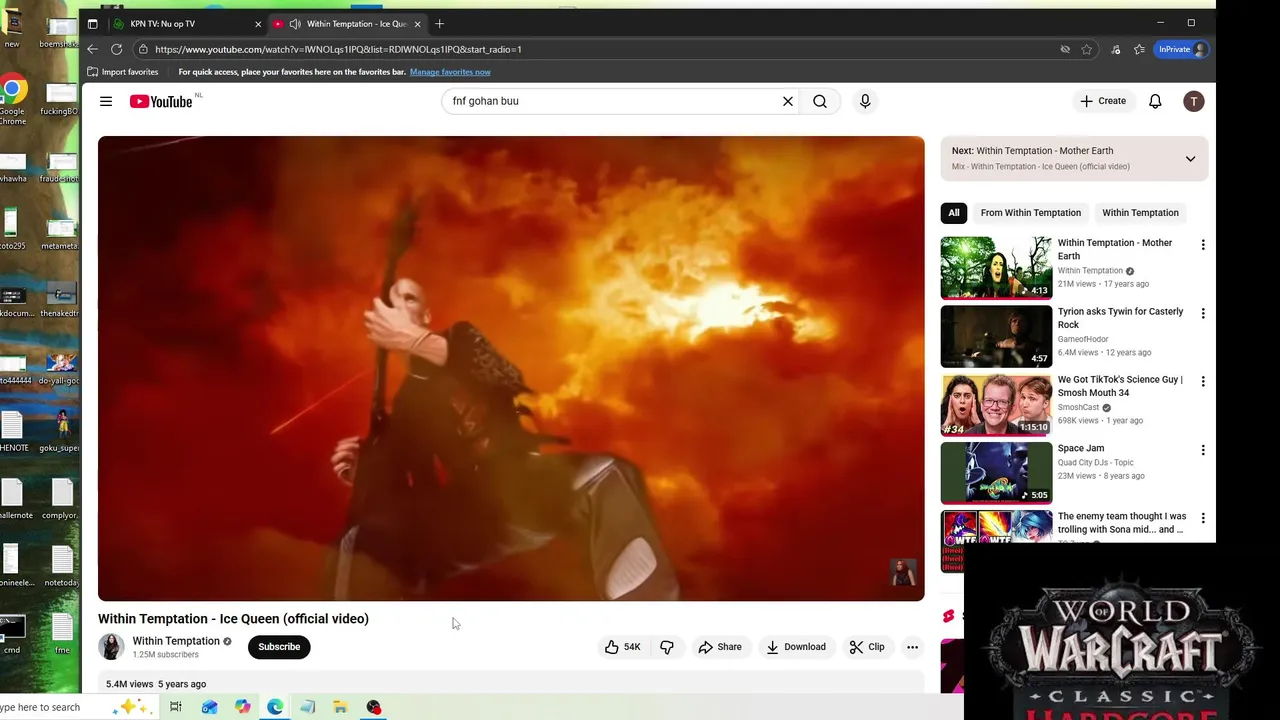Open the Tyrion asks Tywin for Casterly Rock title

[x=1120, y=318]
